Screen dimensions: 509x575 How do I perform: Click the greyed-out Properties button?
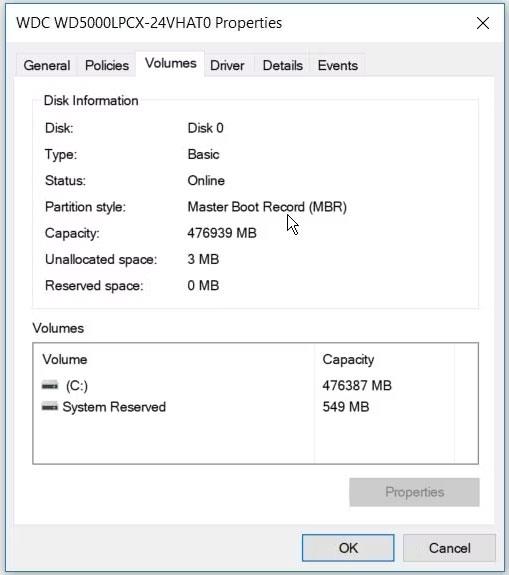[414, 492]
